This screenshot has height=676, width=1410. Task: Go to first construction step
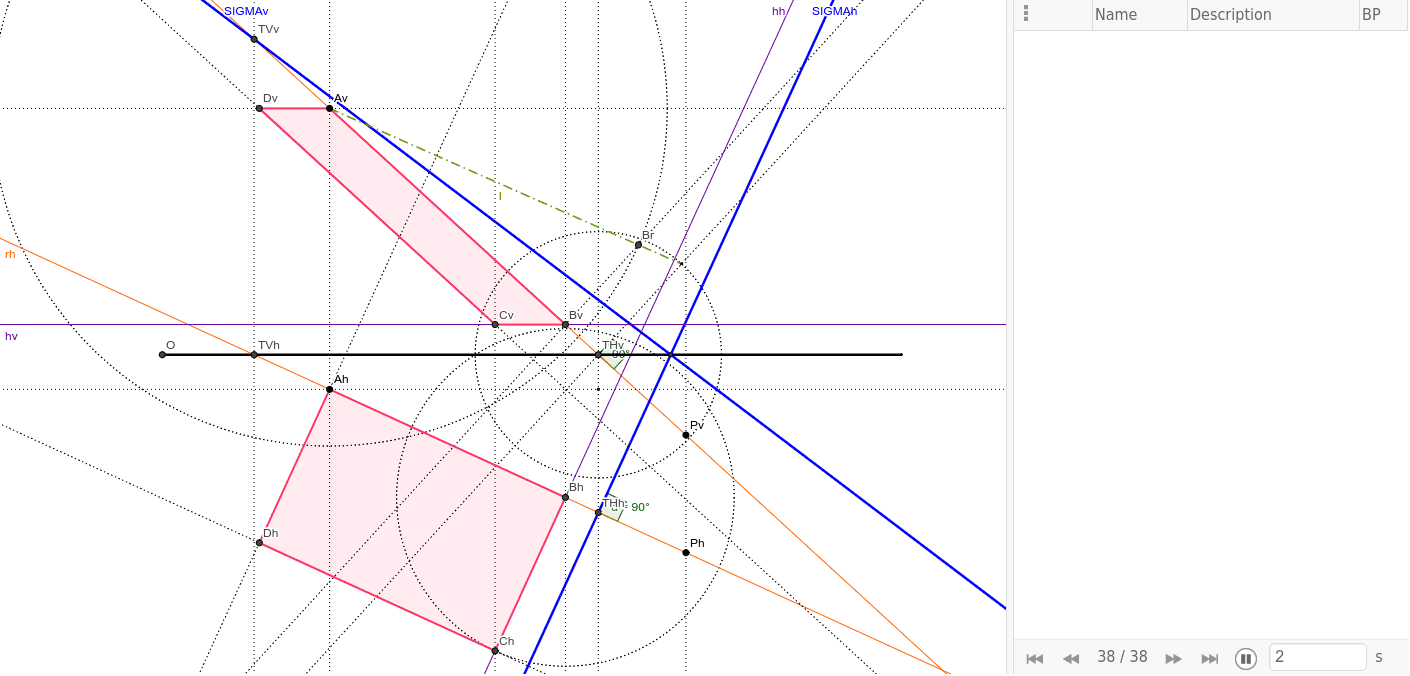click(x=1035, y=658)
